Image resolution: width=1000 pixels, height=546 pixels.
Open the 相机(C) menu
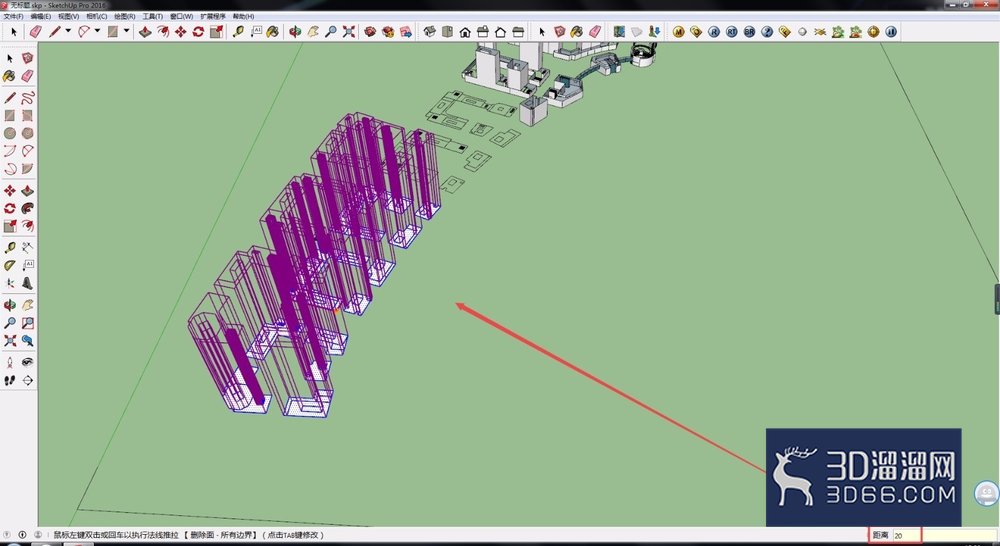point(97,17)
